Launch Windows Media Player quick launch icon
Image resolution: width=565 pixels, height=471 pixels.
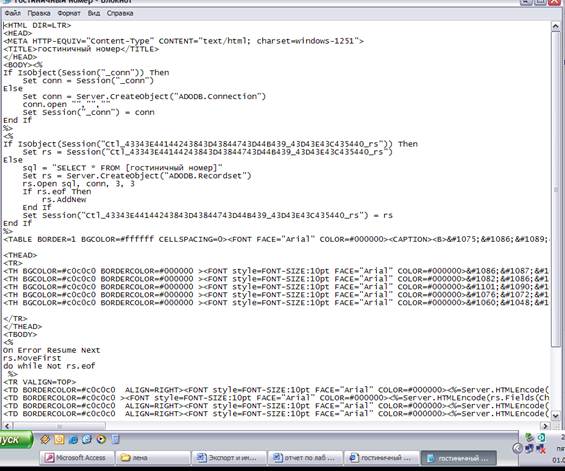pos(101,439)
